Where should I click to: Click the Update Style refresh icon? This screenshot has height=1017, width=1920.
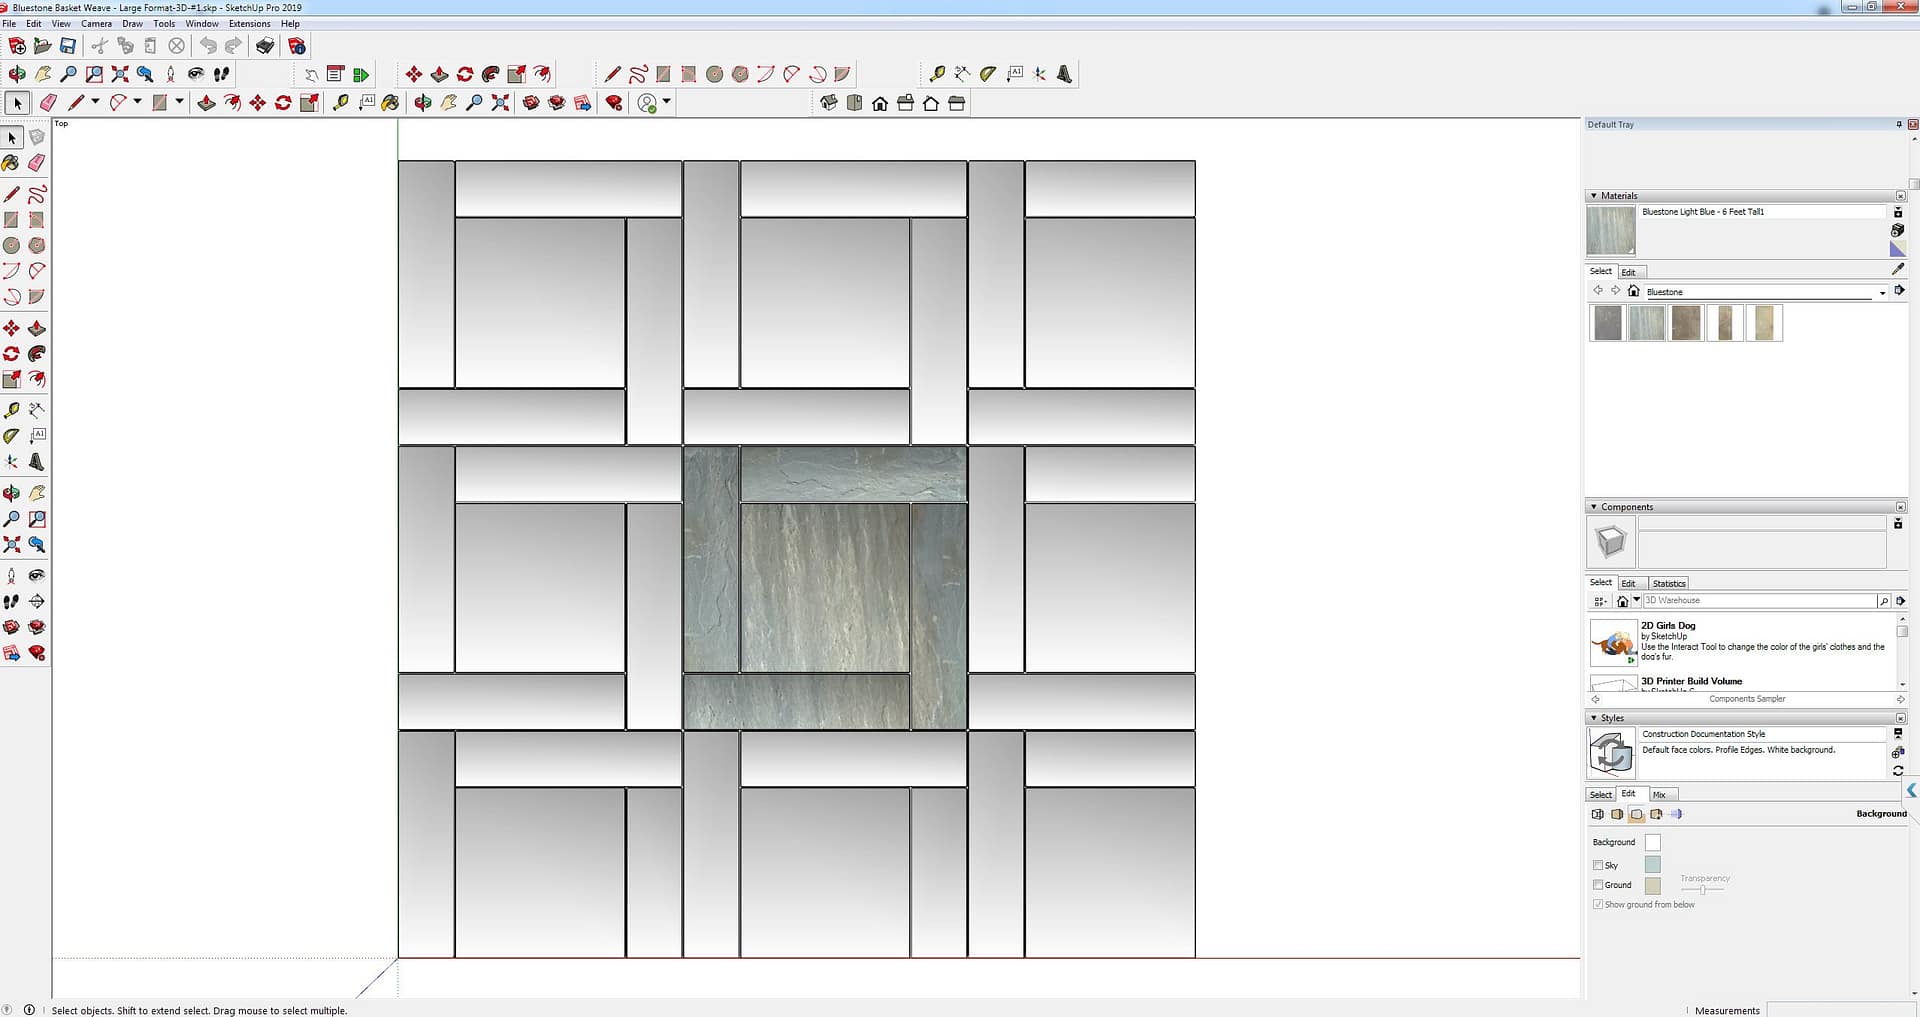(1897, 770)
